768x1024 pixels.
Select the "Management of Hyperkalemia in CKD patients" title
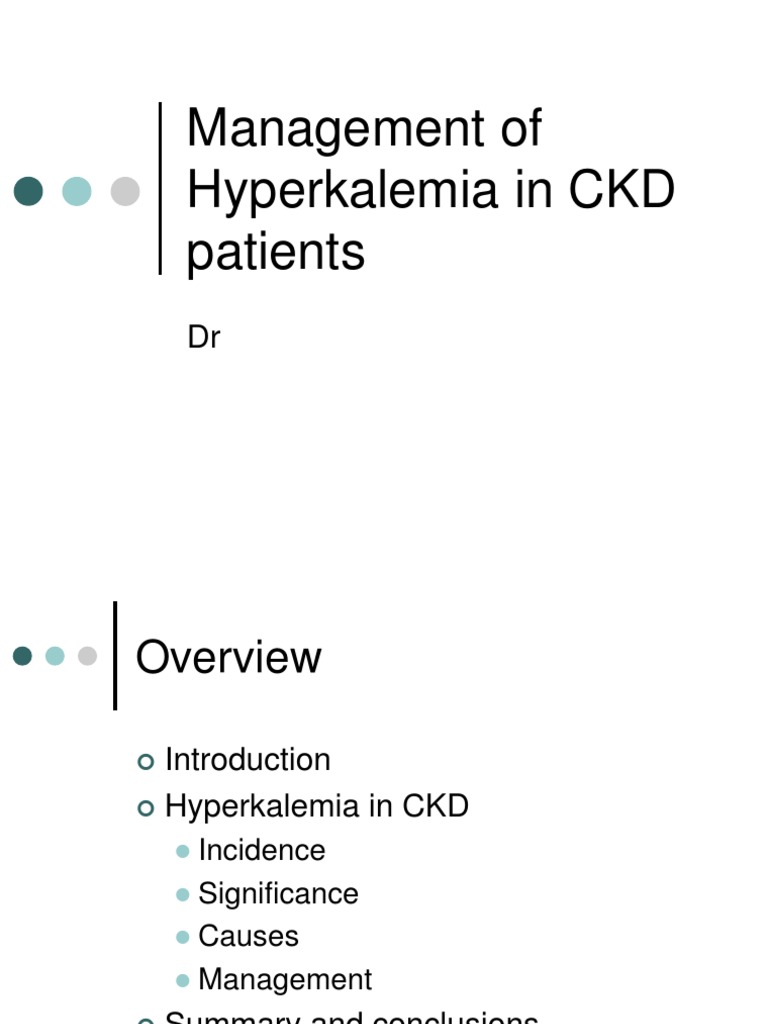tap(430, 189)
